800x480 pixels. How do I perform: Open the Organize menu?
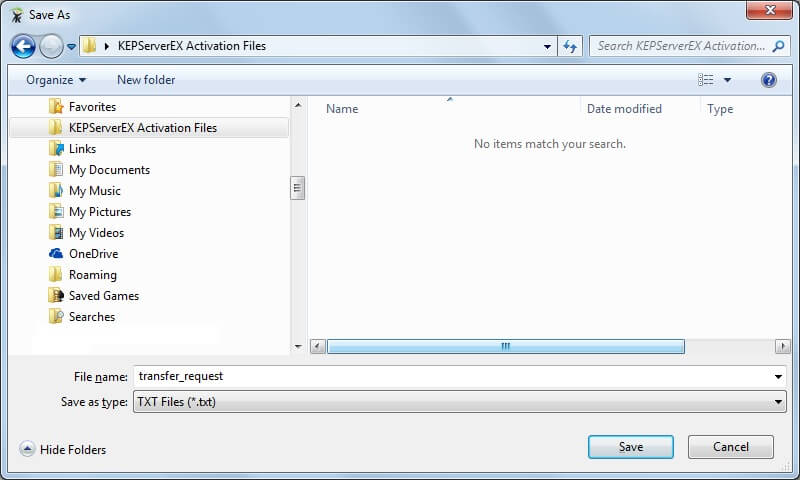coord(56,80)
